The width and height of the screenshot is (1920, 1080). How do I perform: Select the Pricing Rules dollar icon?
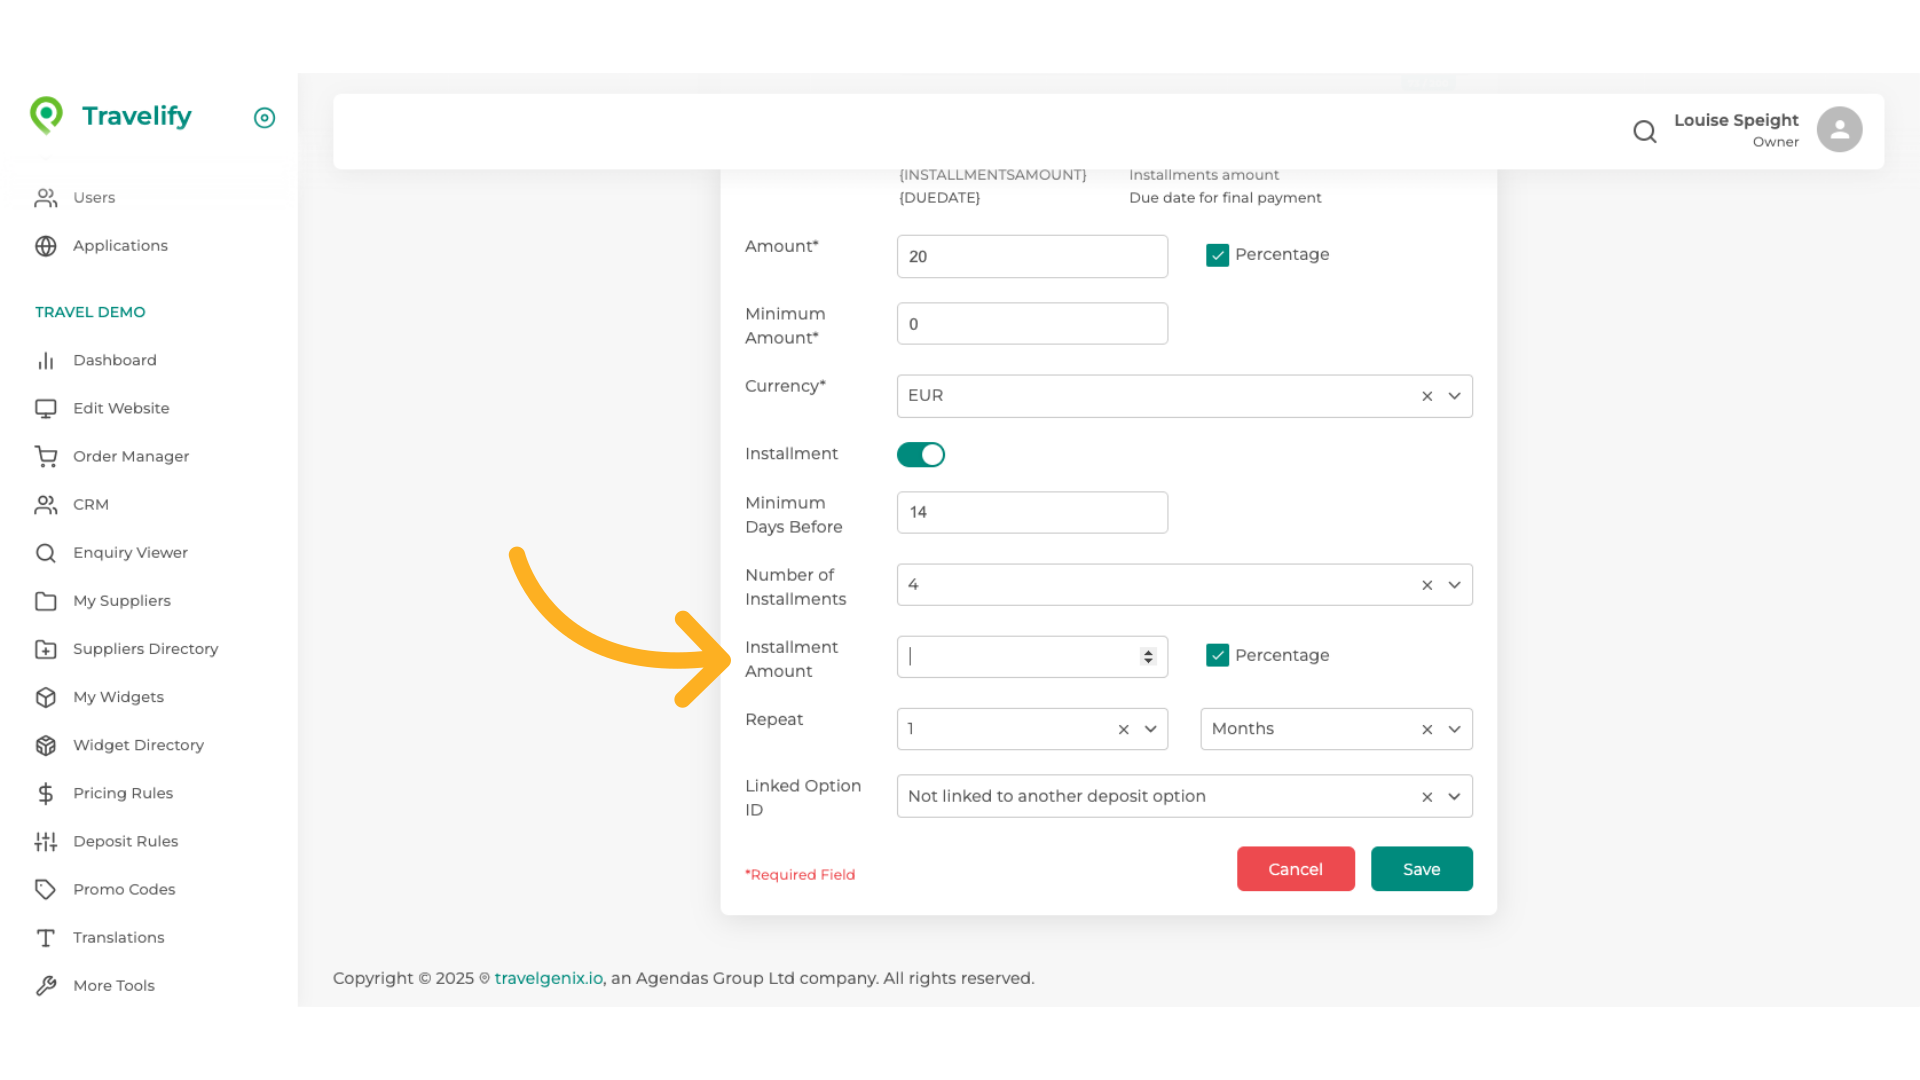[x=46, y=793]
